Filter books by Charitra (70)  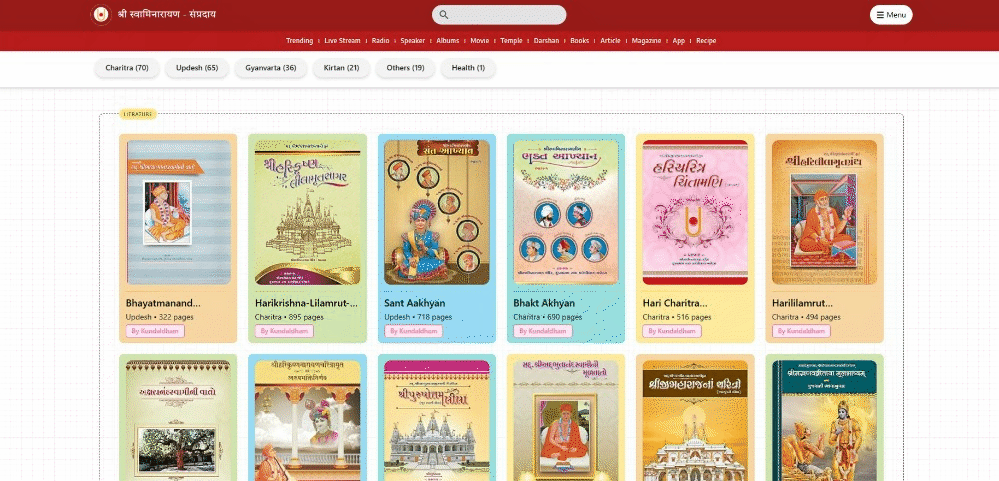click(127, 68)
